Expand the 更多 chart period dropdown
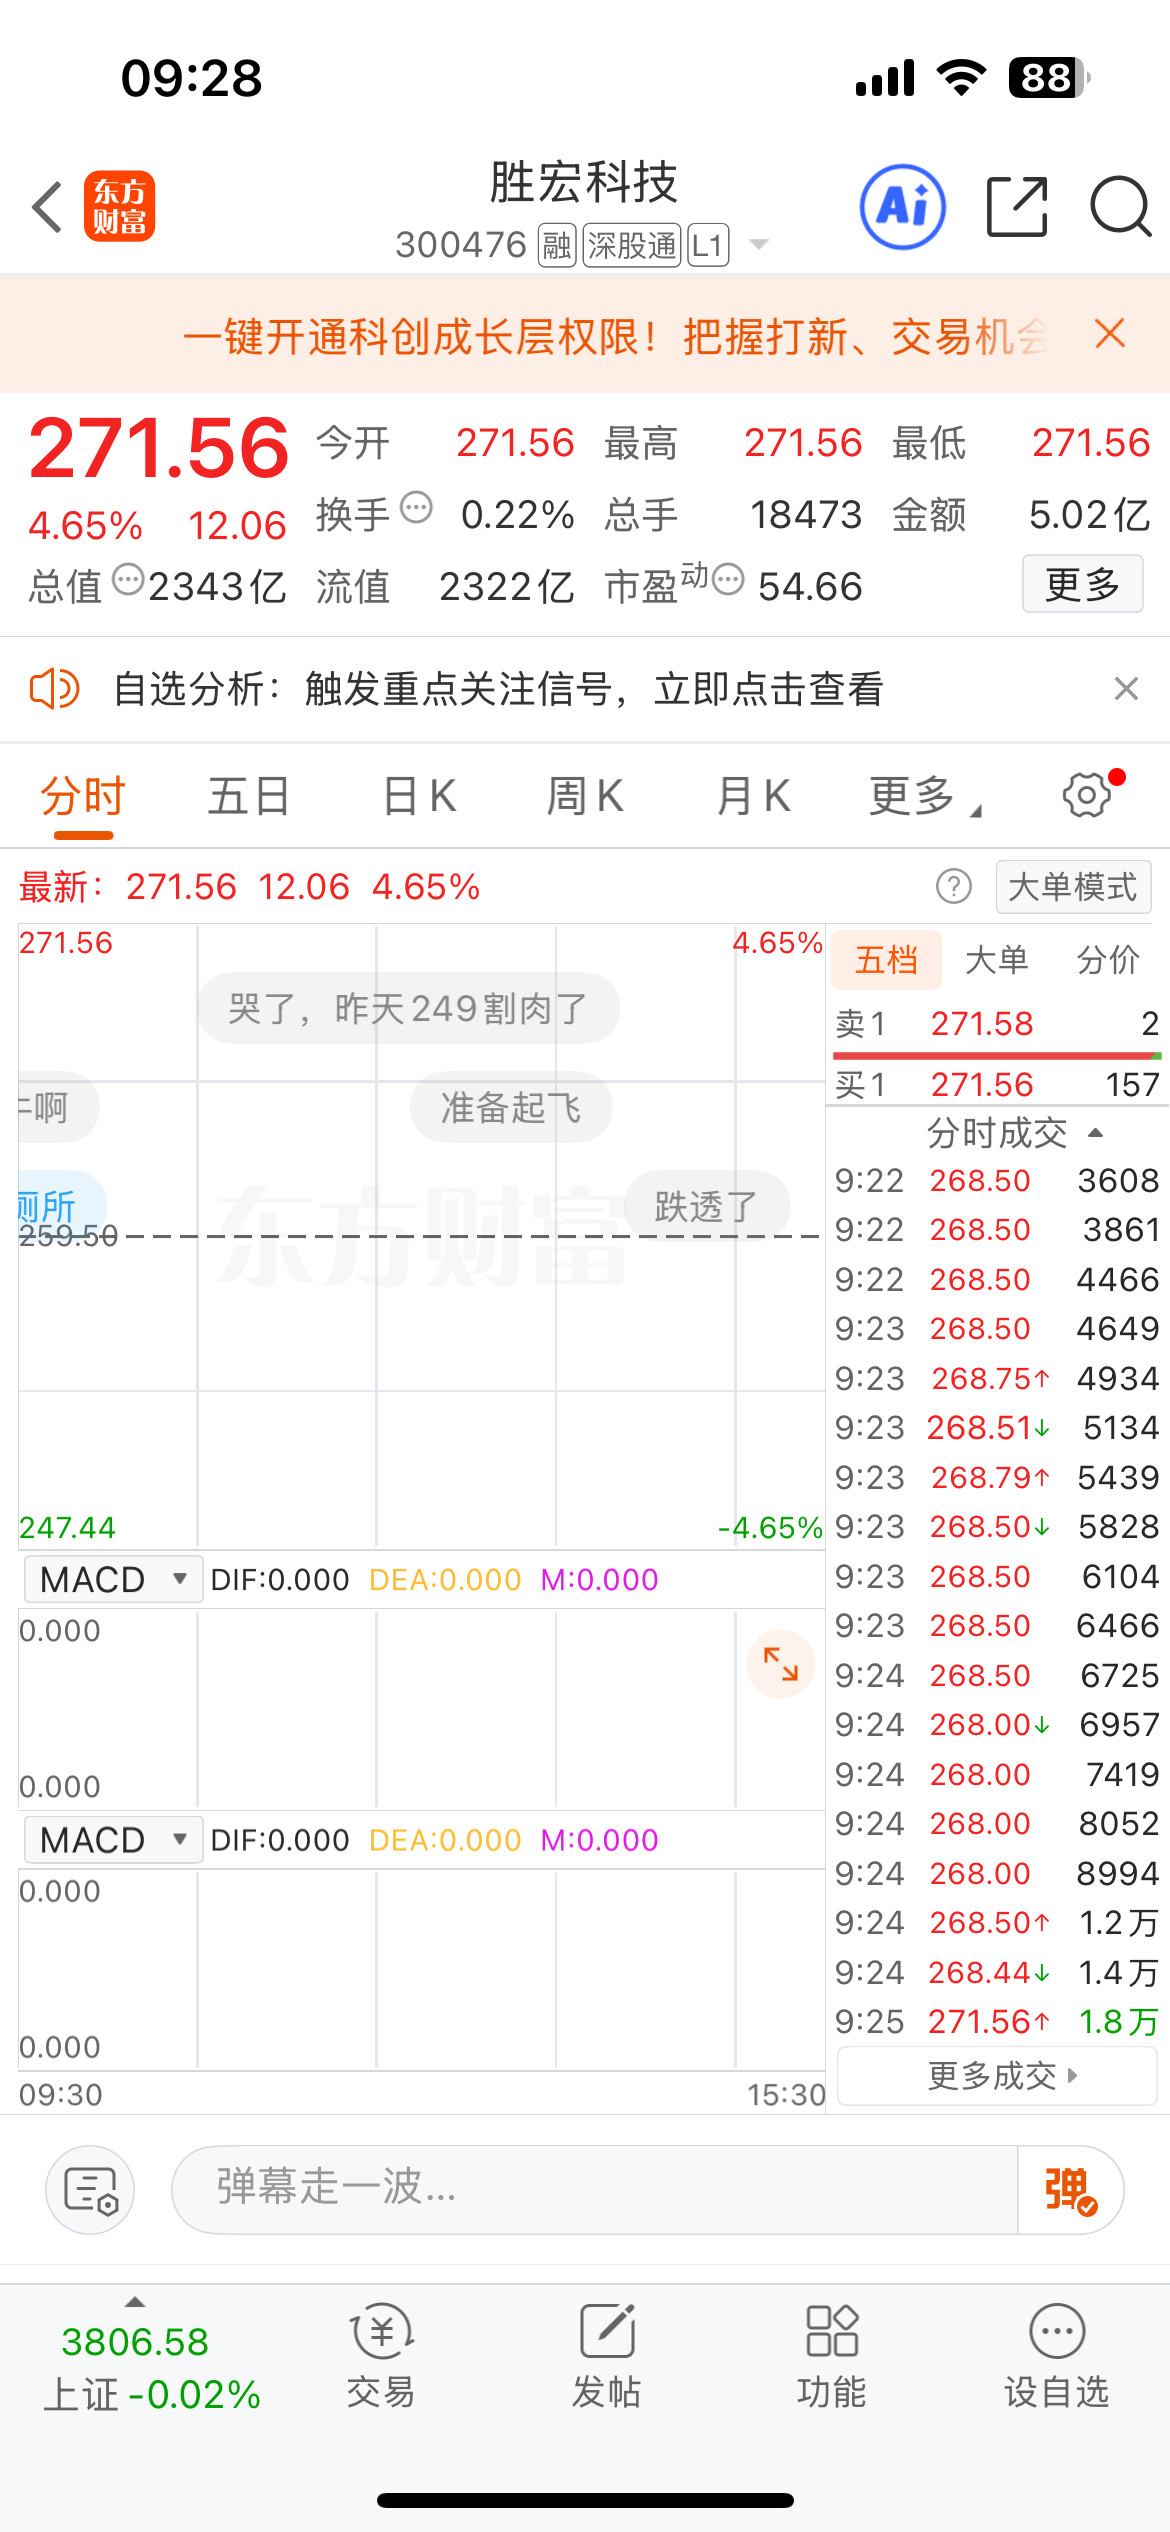The width and height of the screenshot is (1170, 2532). (x=926, y=797)
